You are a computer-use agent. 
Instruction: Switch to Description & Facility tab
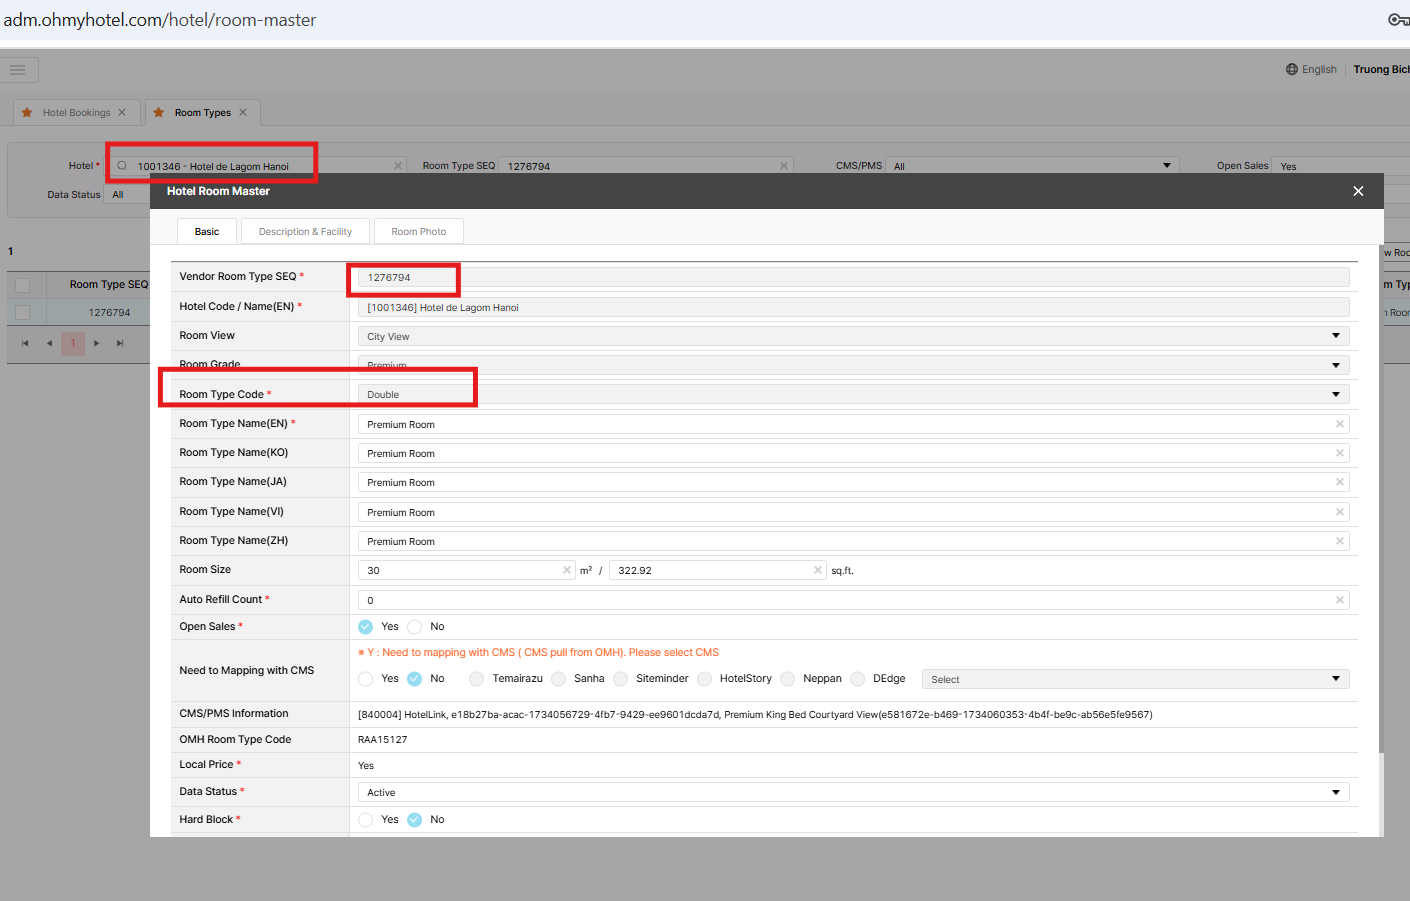(x=305, y=232)
